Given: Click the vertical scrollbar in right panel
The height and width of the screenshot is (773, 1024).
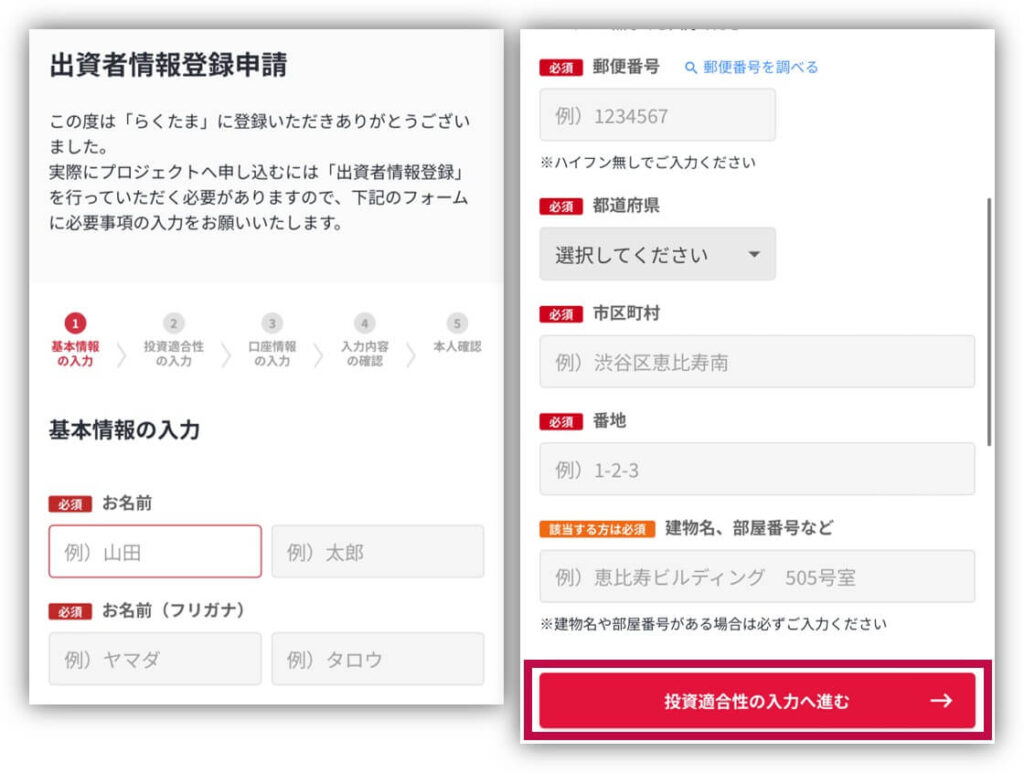Looking at the screenshot, I should coord(989,320).
